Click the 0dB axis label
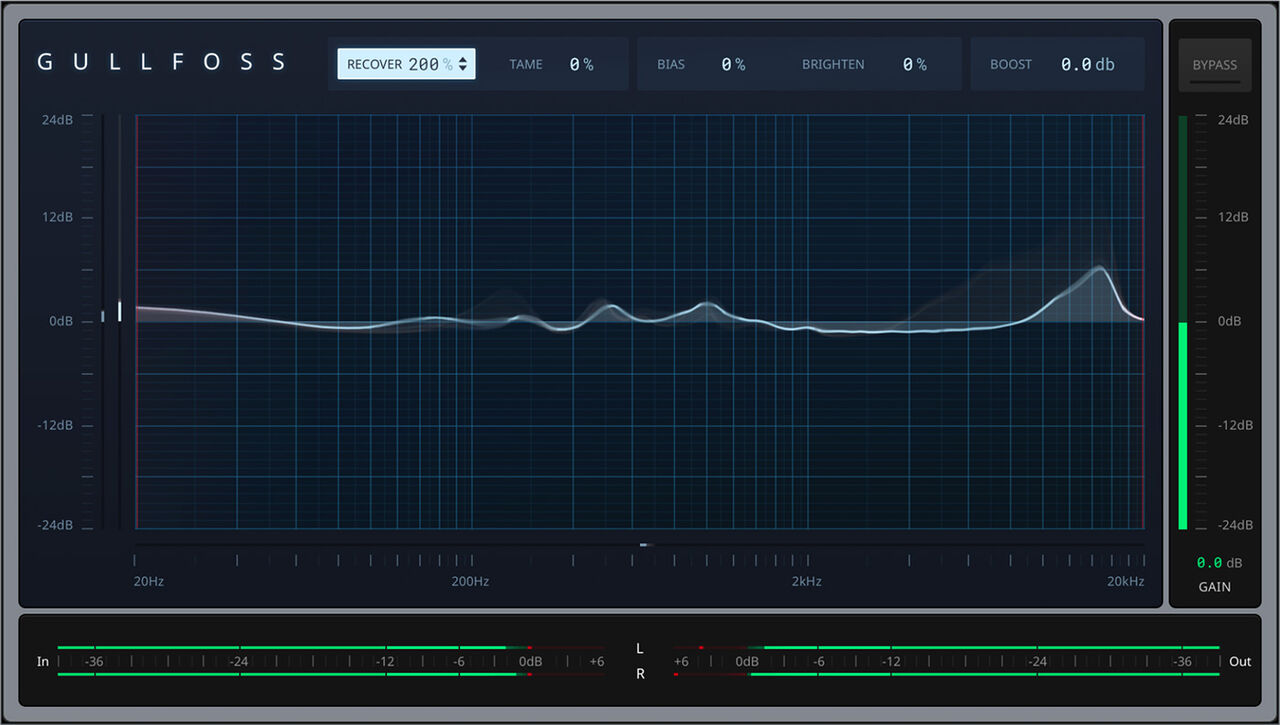This screenshot has height=725, width=1280. click(58, 320)
